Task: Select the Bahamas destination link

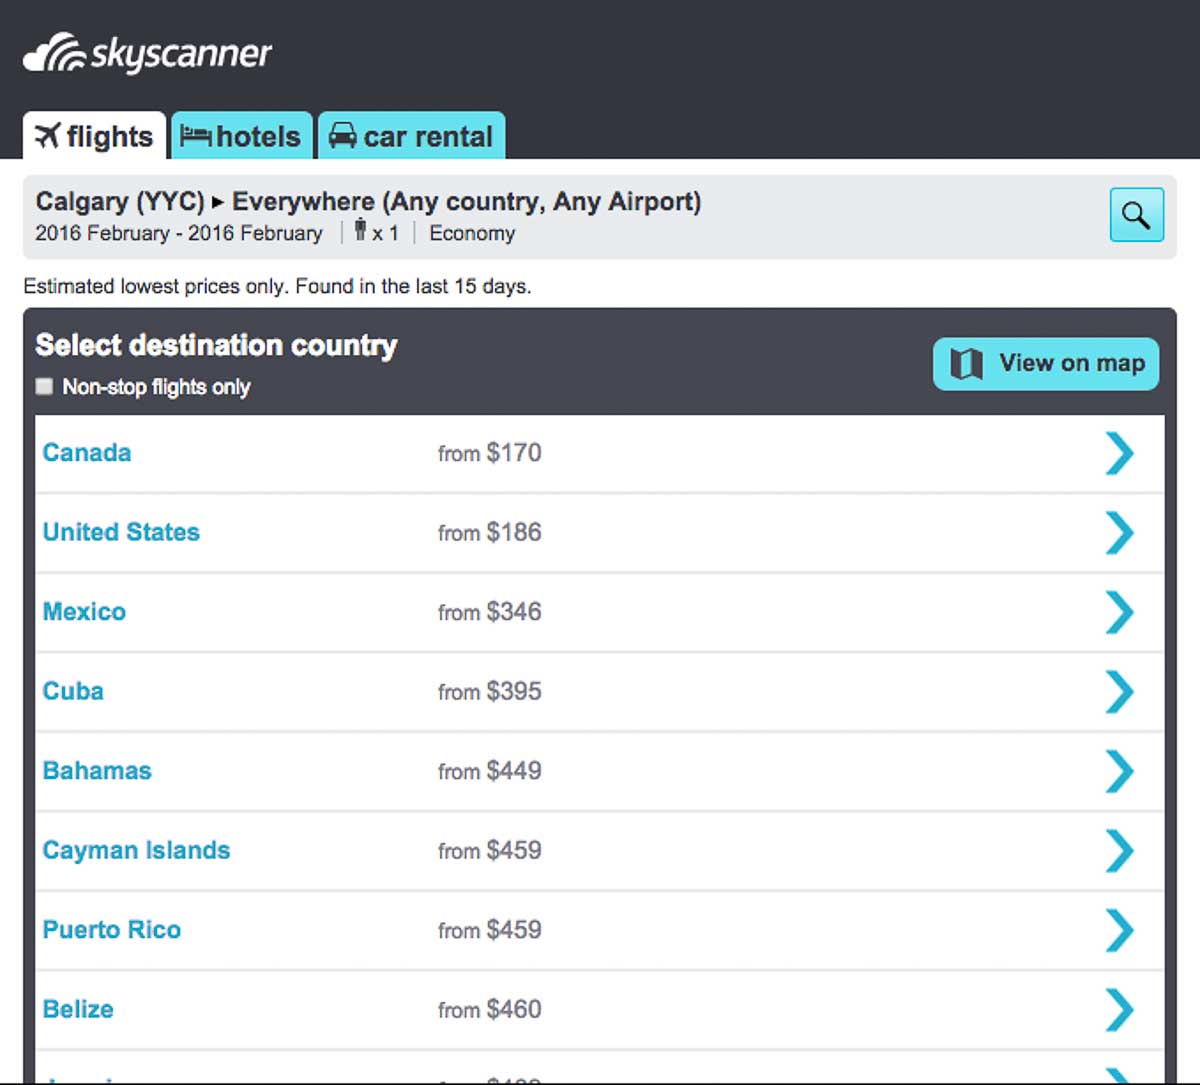Action: (x=96, y=770)
